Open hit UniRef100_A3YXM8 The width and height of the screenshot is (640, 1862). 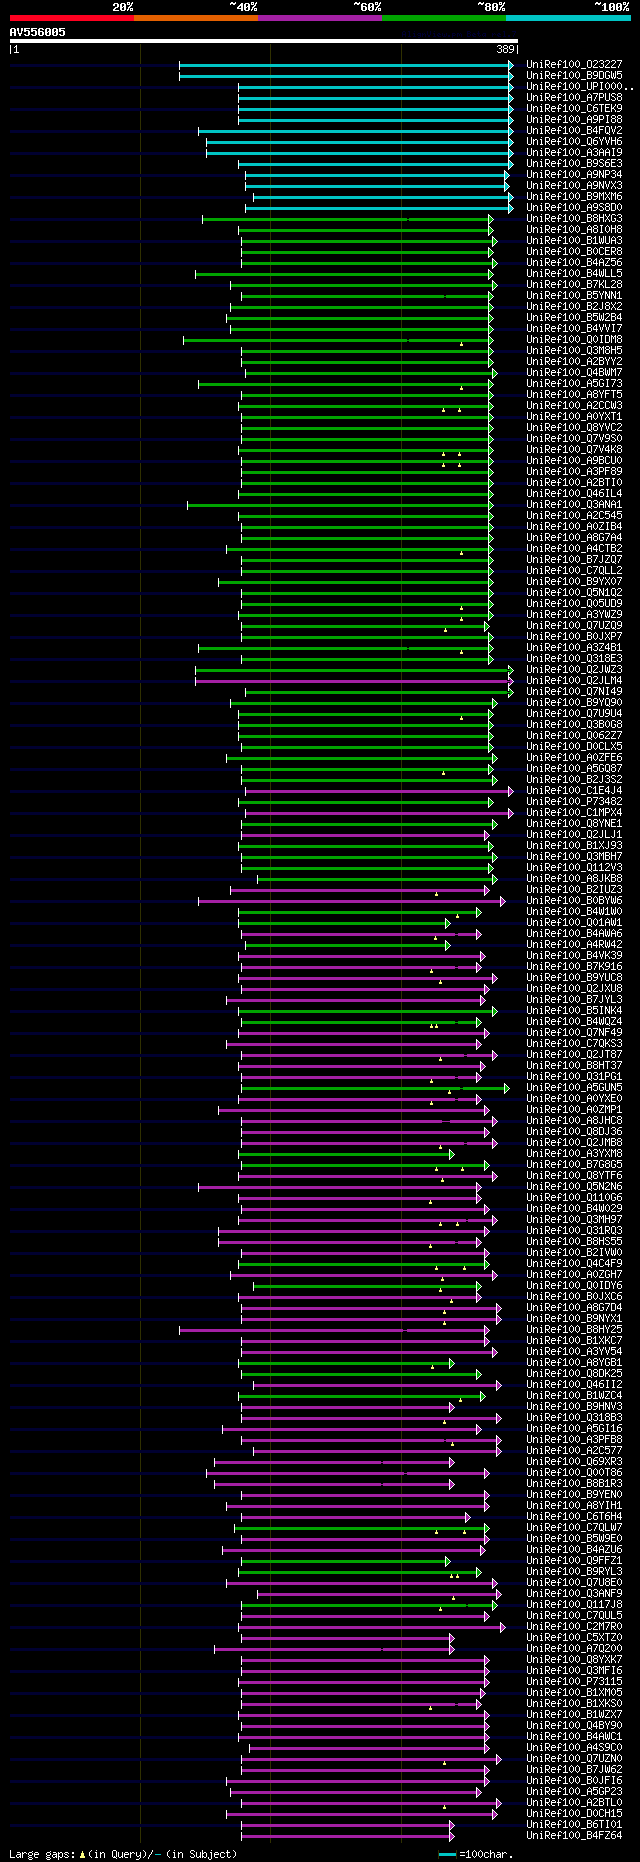click(x=574, y=1153)
